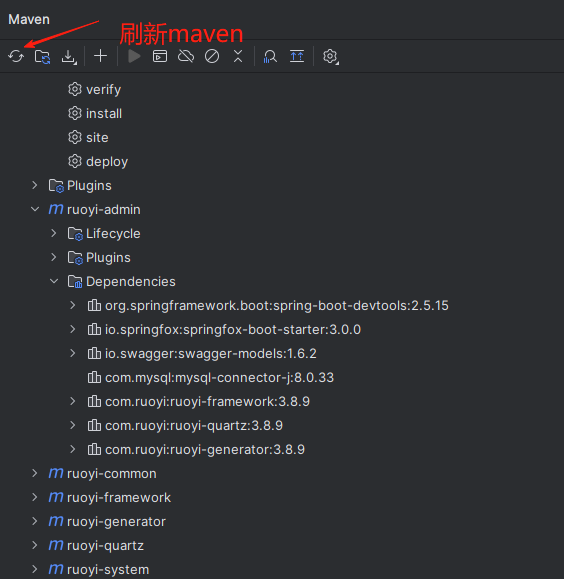Click gear icon beside install

[x=75, y=113]
